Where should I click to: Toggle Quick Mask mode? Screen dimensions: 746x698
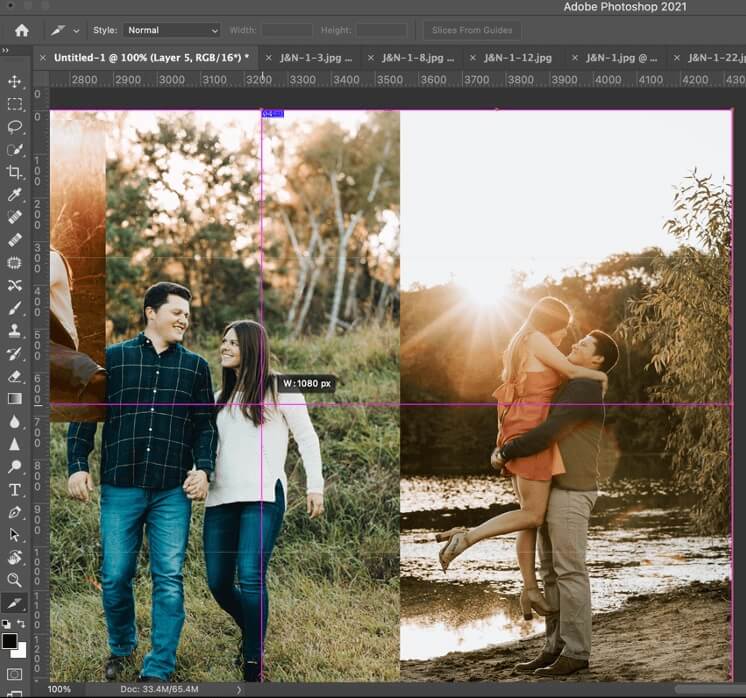[15, 674]
